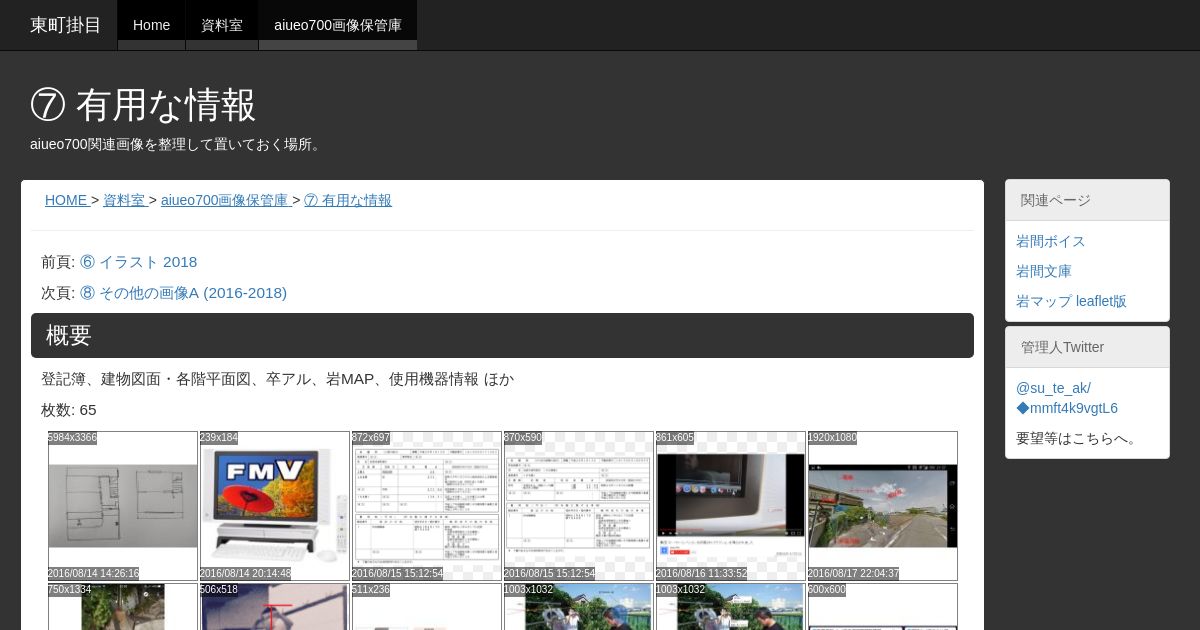
Task: Open the 600x600 thumbnail
Action: 883,607
